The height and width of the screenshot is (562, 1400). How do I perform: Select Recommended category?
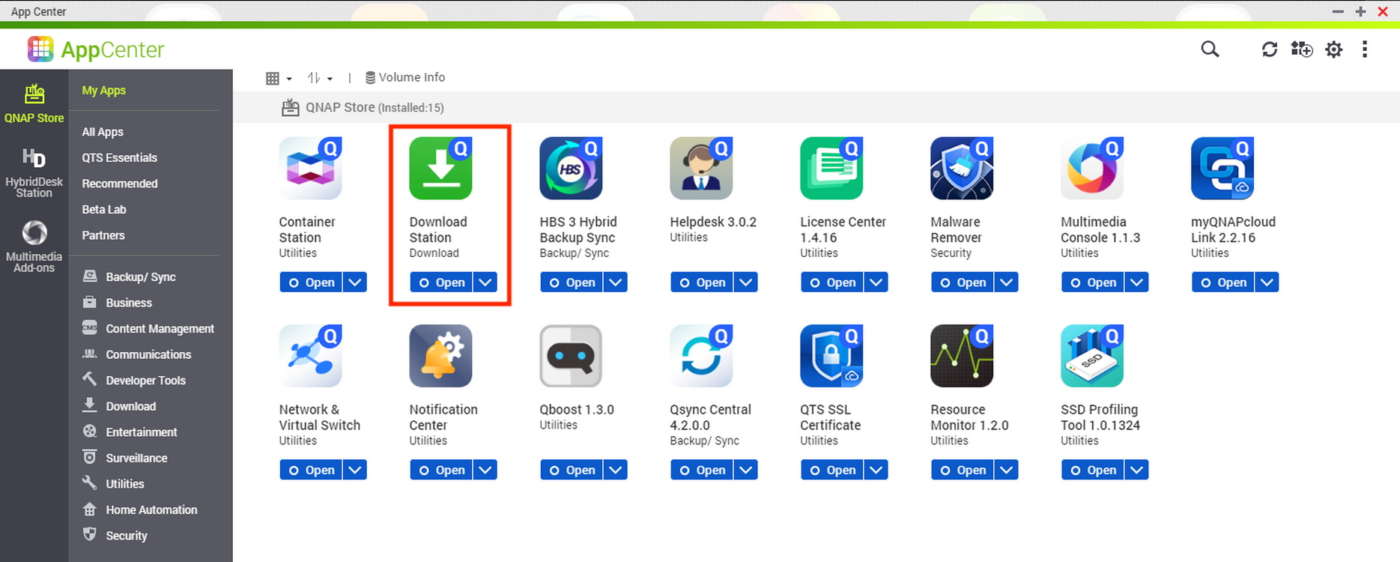pos(120,184)
